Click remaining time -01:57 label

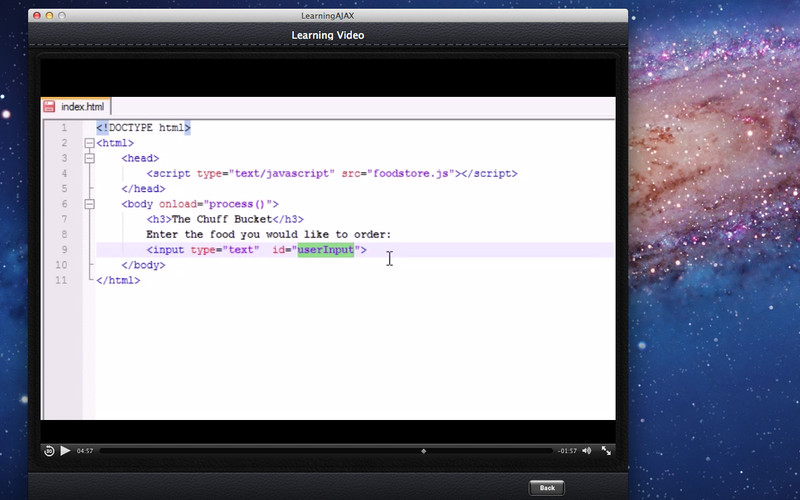coord(567,451)
